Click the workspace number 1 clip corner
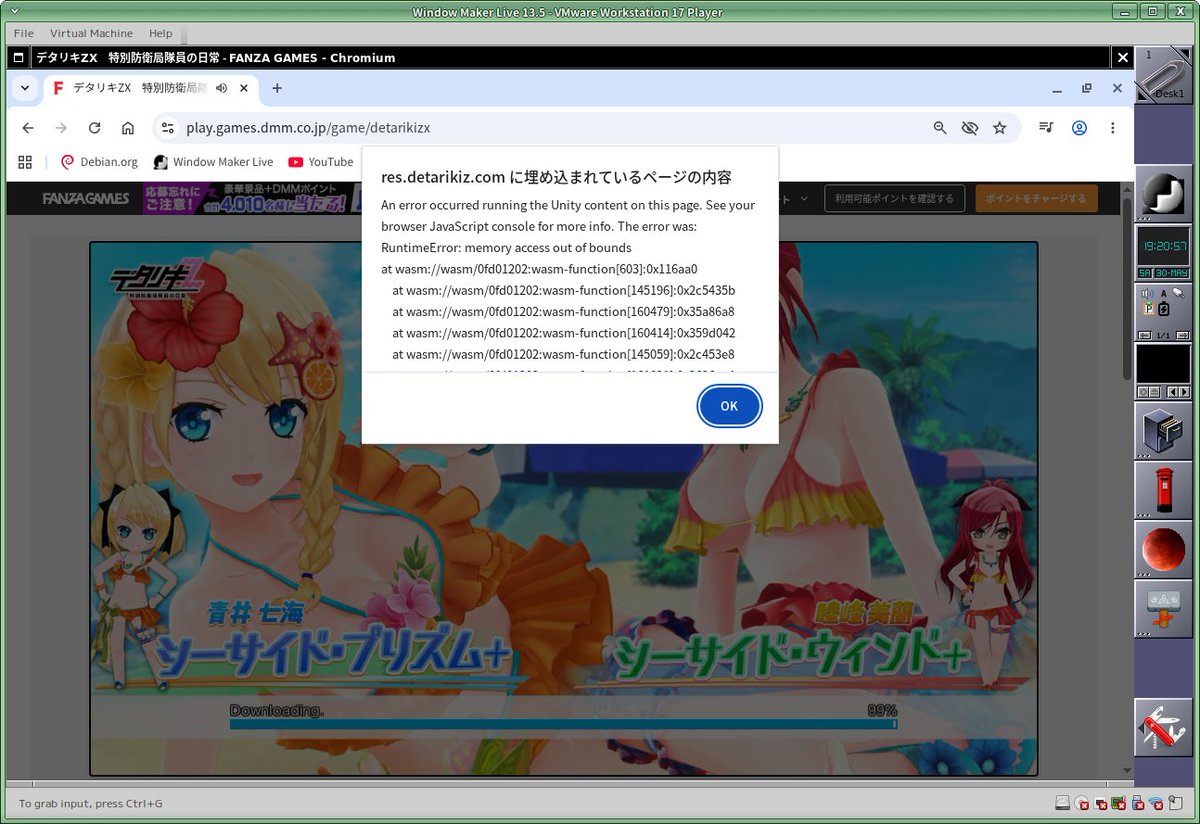 [1148, 56]
